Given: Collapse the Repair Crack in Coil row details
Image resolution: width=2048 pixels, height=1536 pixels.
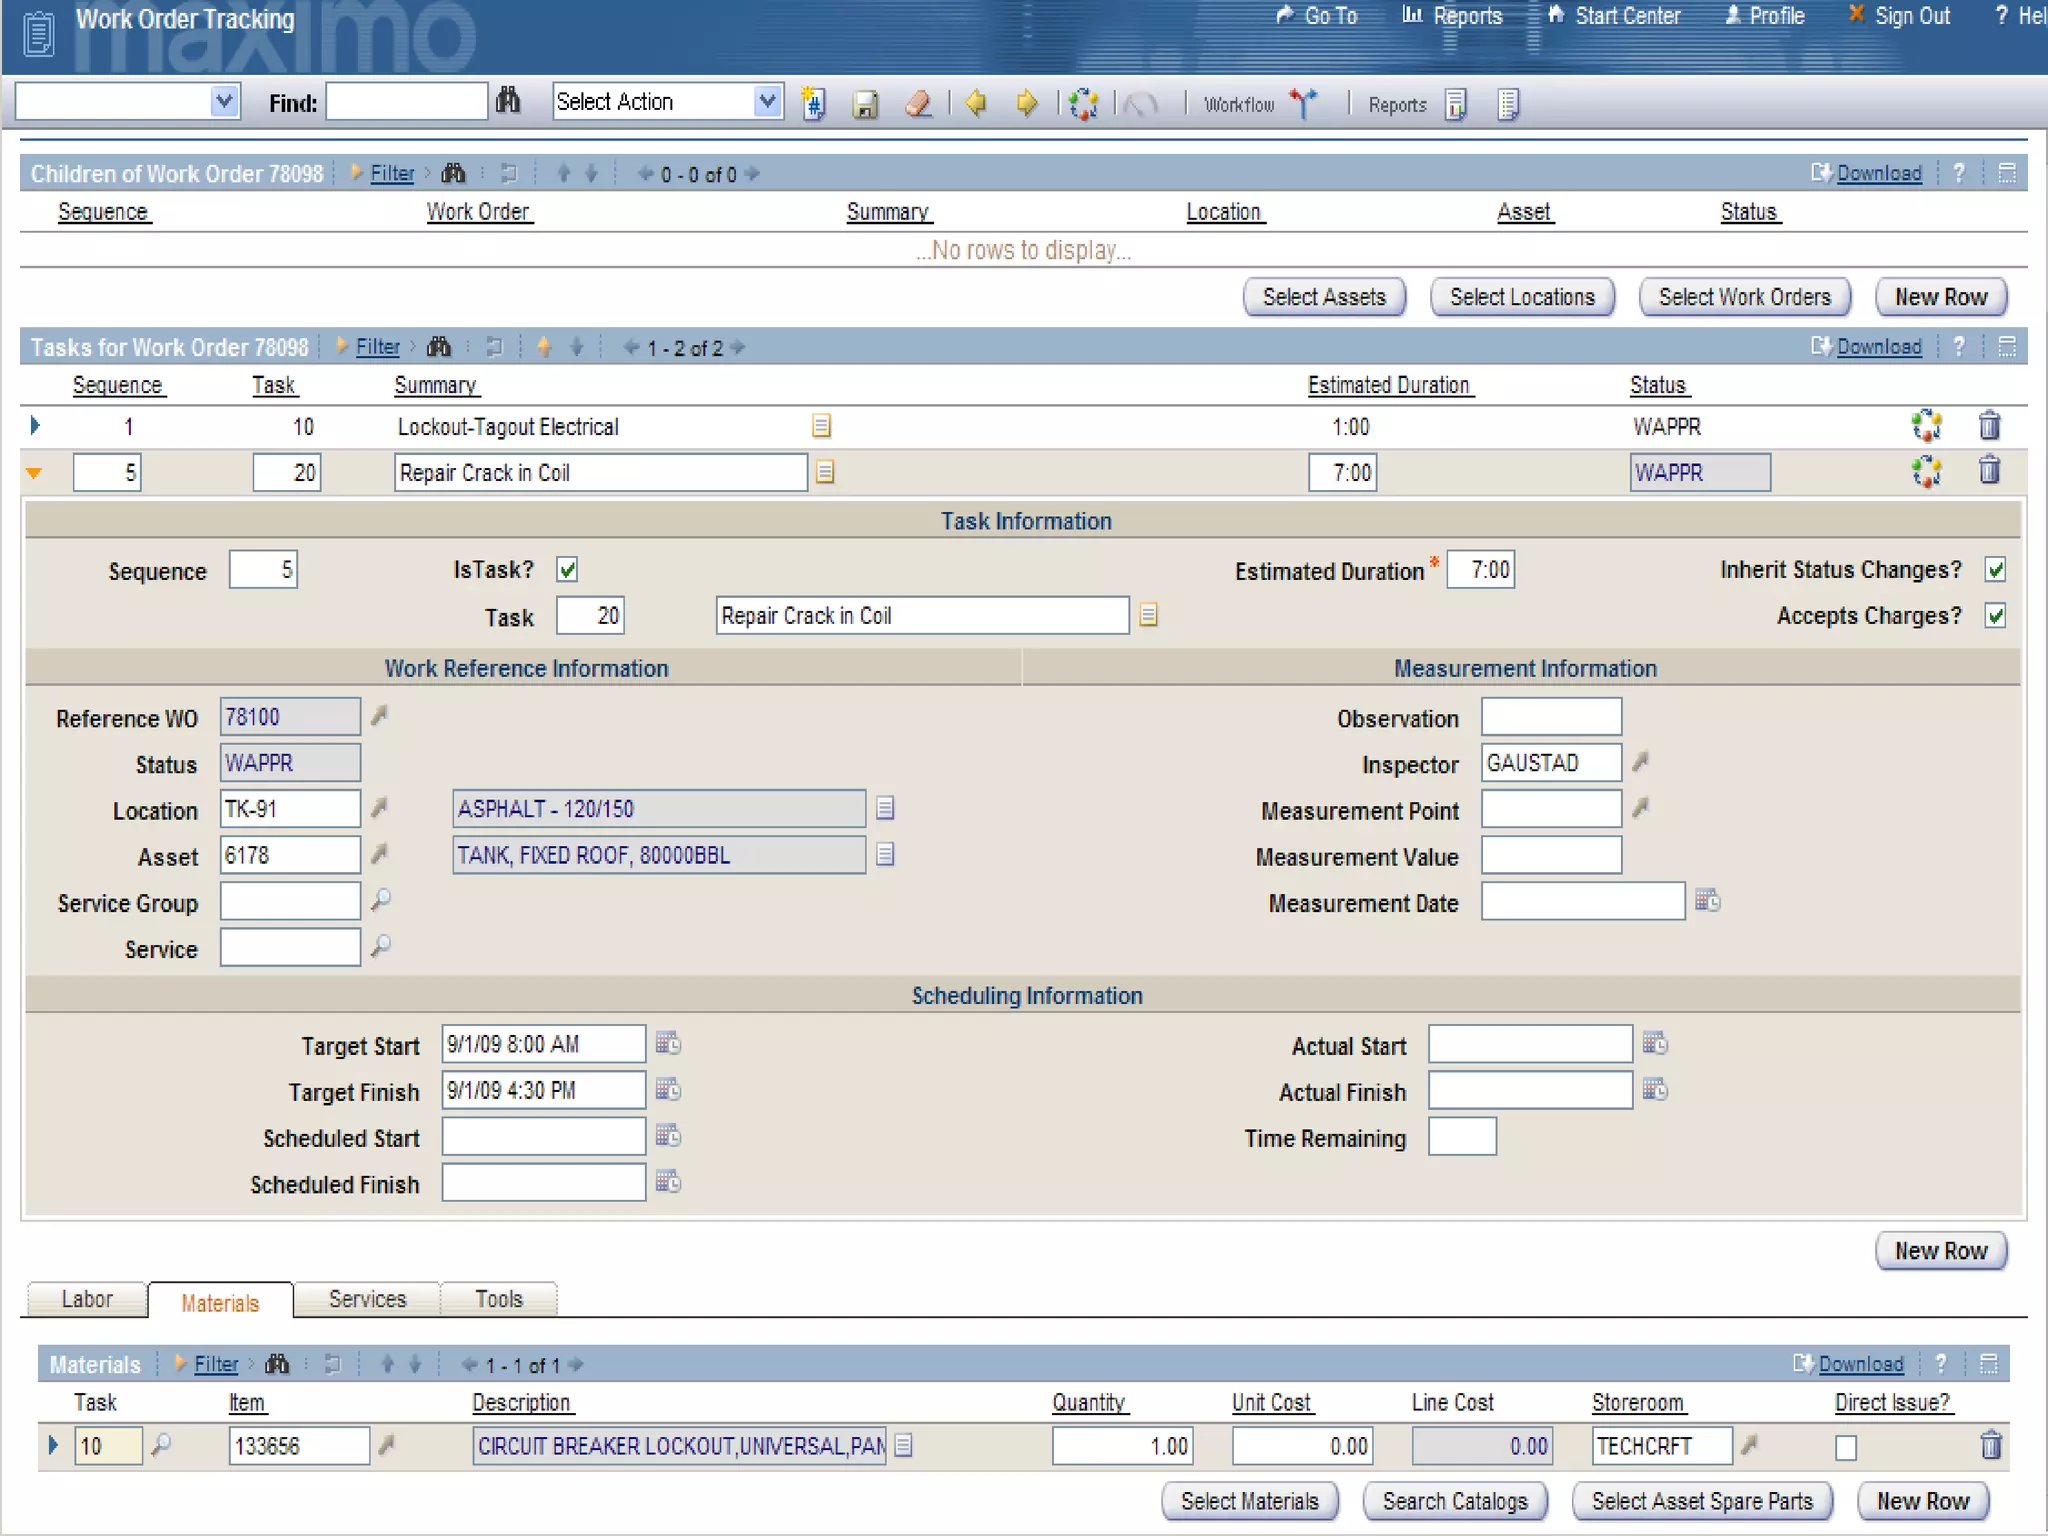Looking at the screenshot, I should pos(35,473).
